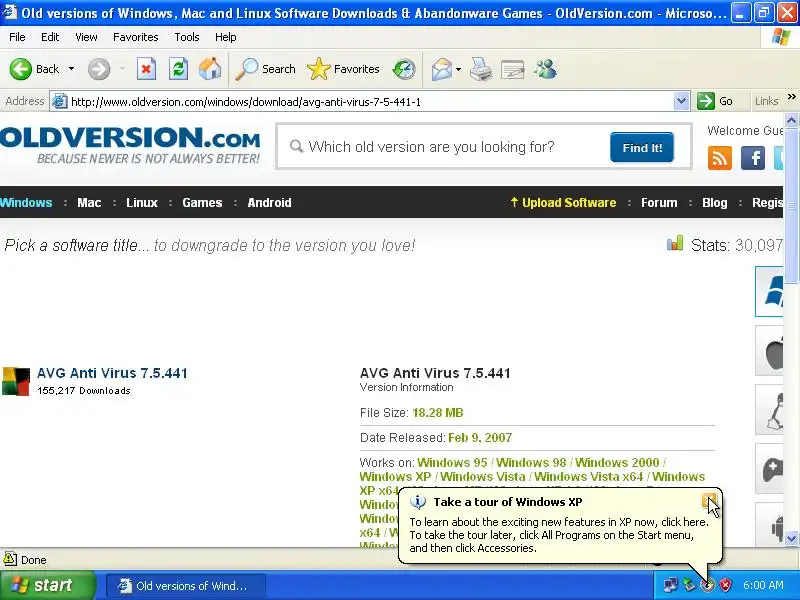Click the 18.28 MB file size value
Viewport: 800px width, 600px height.
(438, 413)
